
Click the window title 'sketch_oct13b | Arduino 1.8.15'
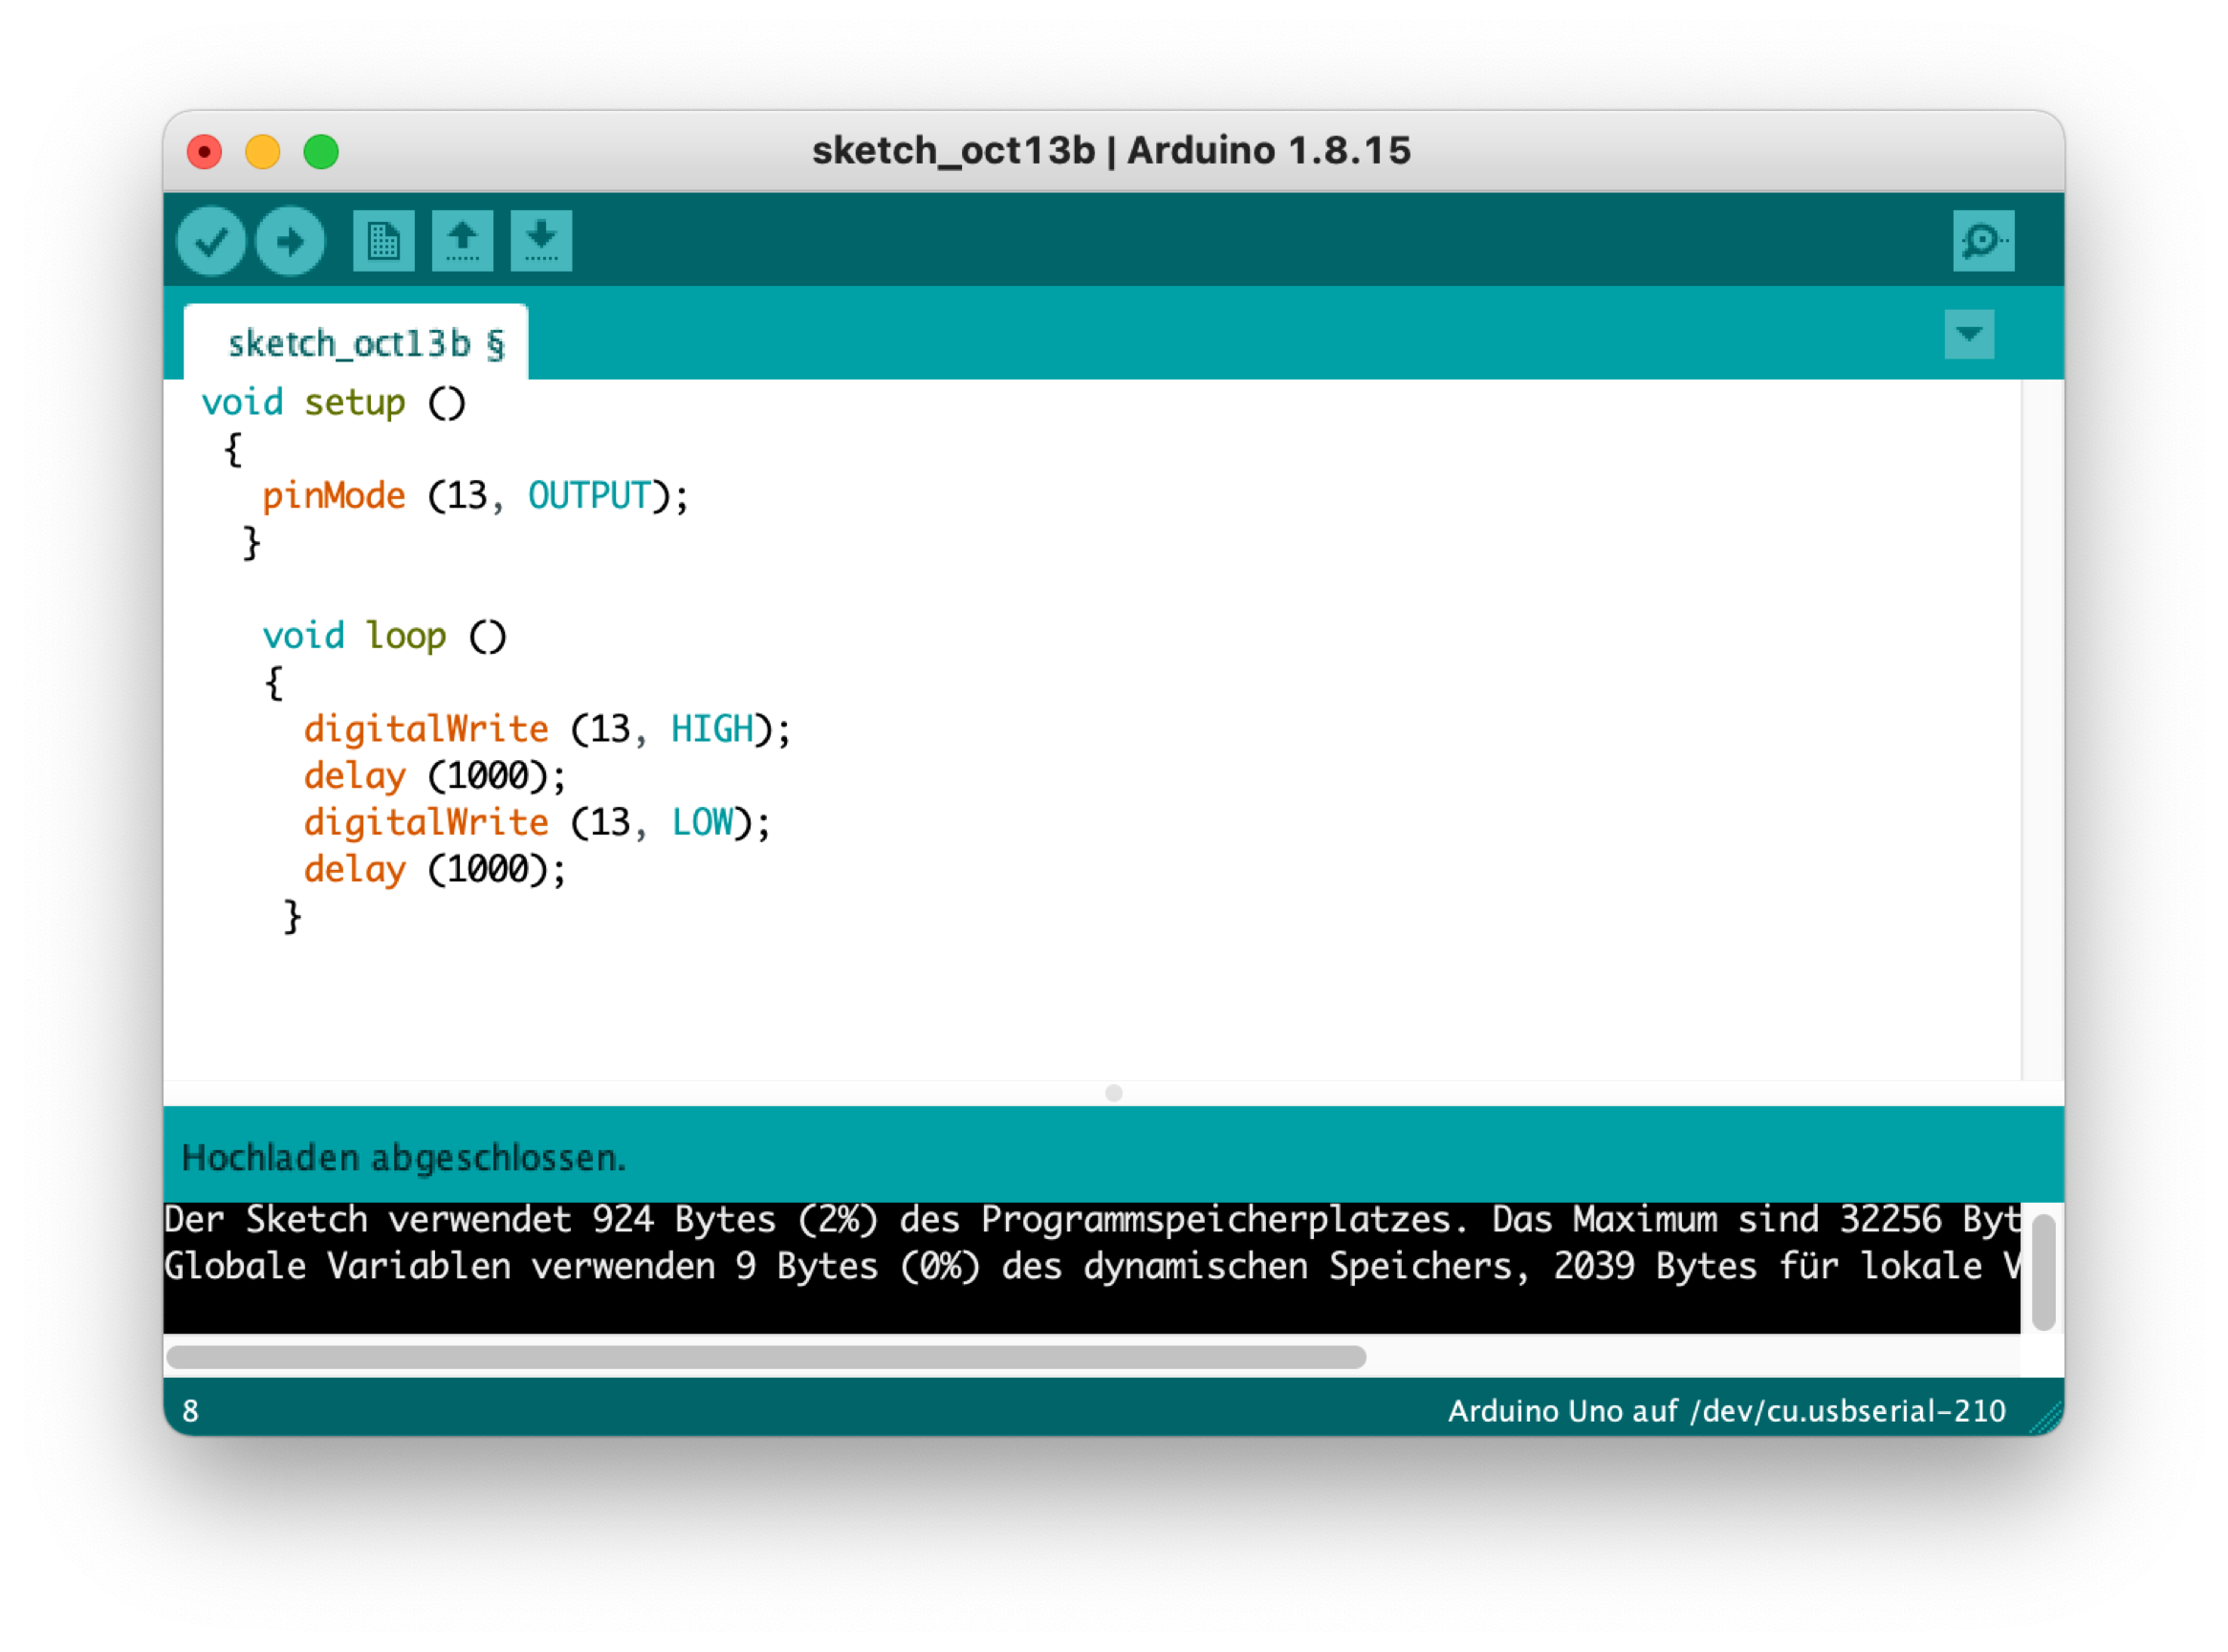[x=1111, y=151]
